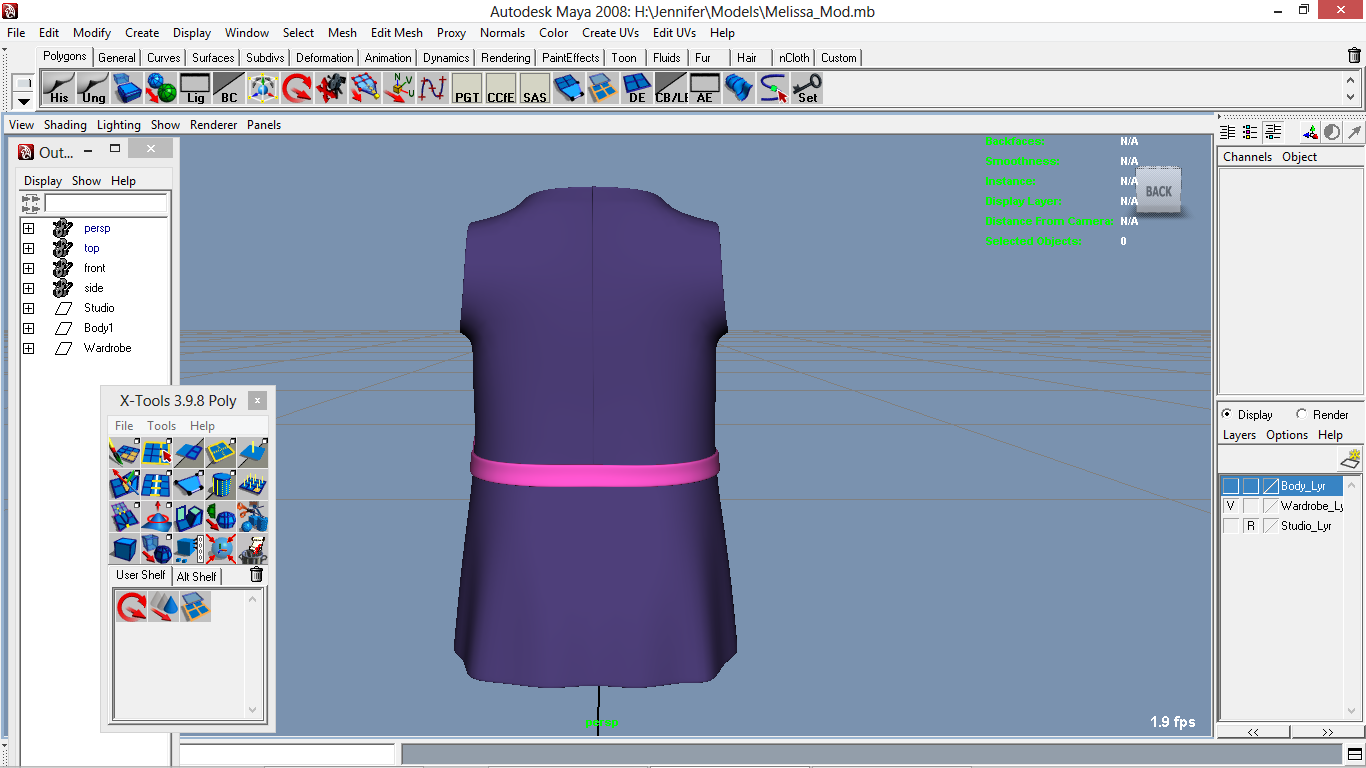The image size is (1366, 768).
Task: Click the X-Tools recycle bin icon
Action: tap(252, 549)
